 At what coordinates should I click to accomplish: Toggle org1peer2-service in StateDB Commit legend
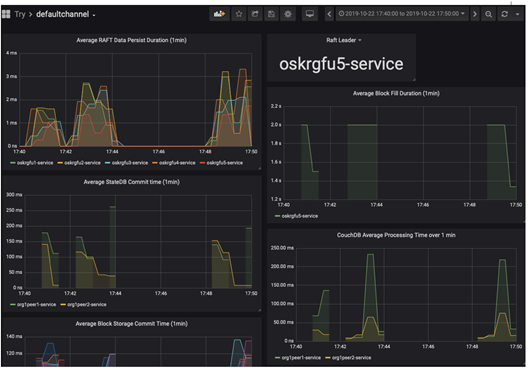point(83,304)
